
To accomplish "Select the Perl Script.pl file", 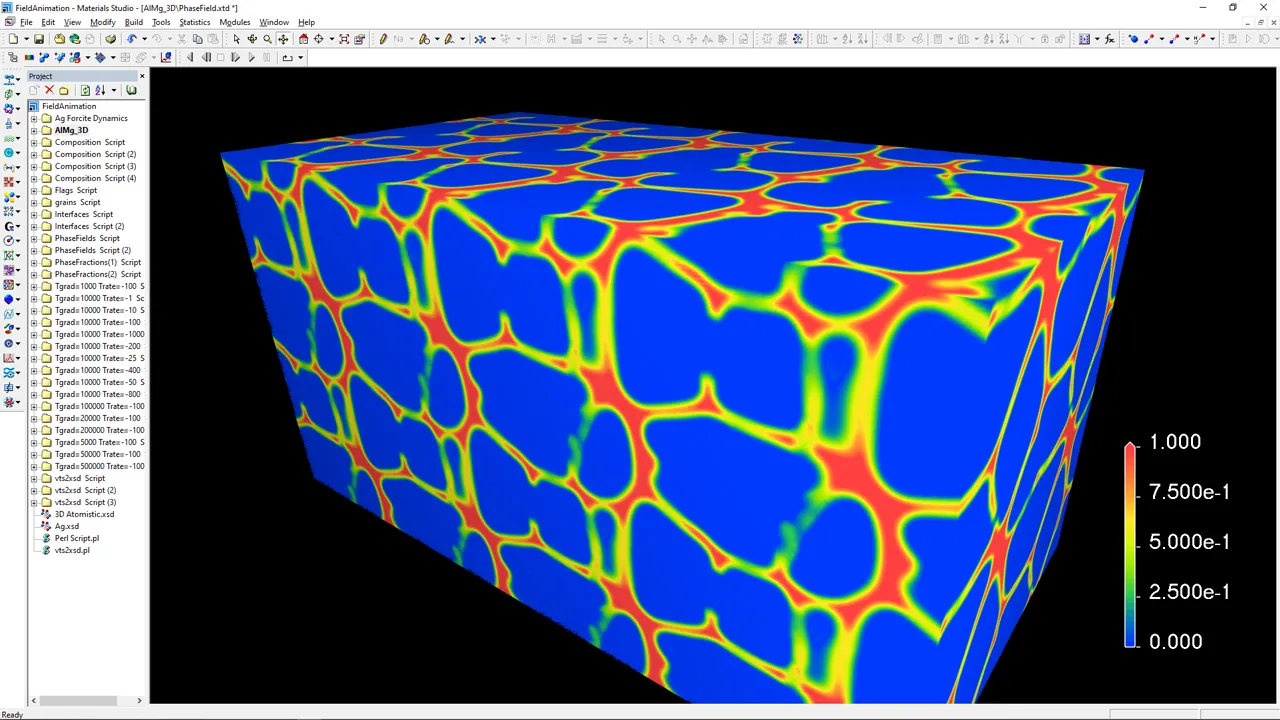I will point(76,538).
